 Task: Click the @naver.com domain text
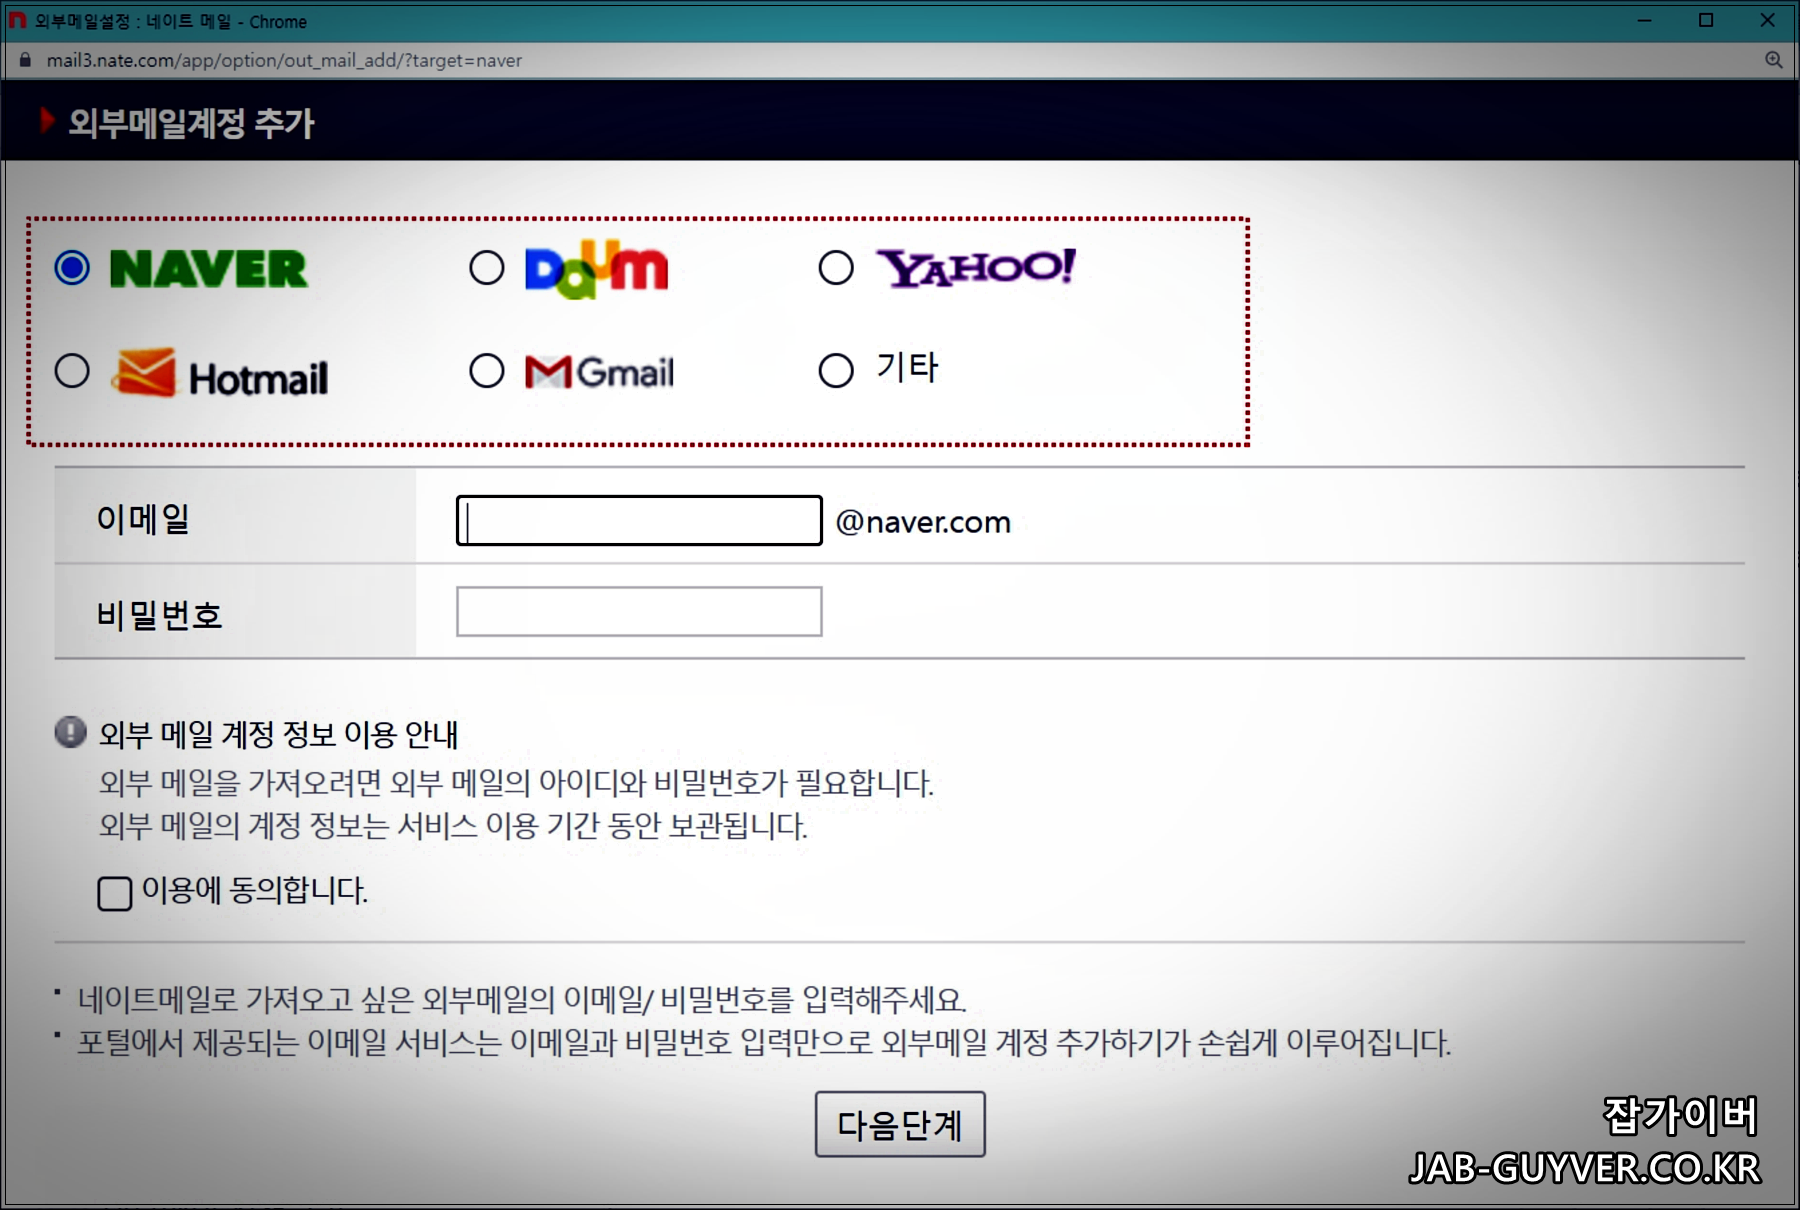click(923, 522)
